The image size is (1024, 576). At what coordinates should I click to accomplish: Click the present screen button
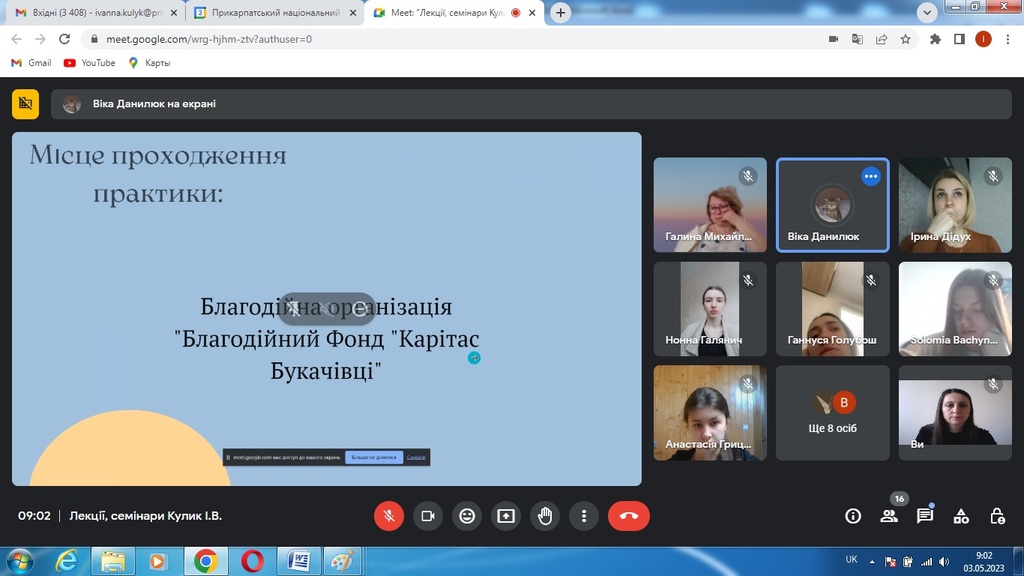pyautogui.click(x=506, y=516)
